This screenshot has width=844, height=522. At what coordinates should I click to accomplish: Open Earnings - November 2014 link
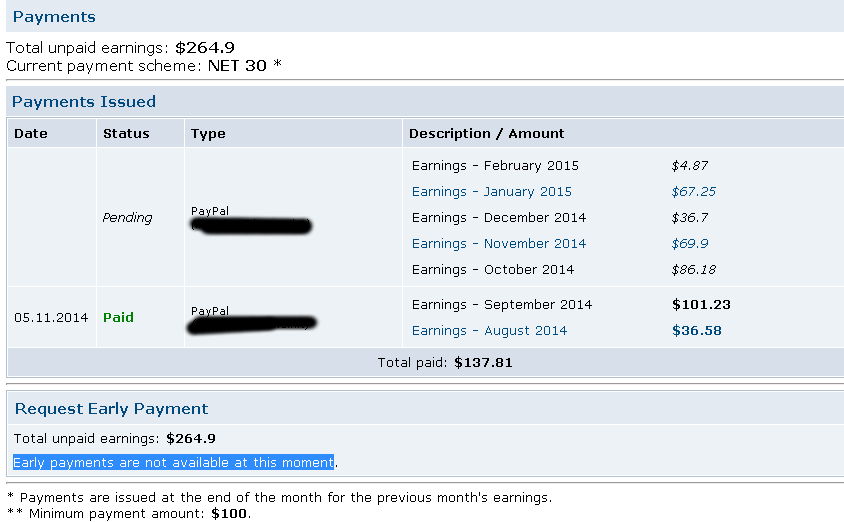pyautogui.click(x=498, y=244)
